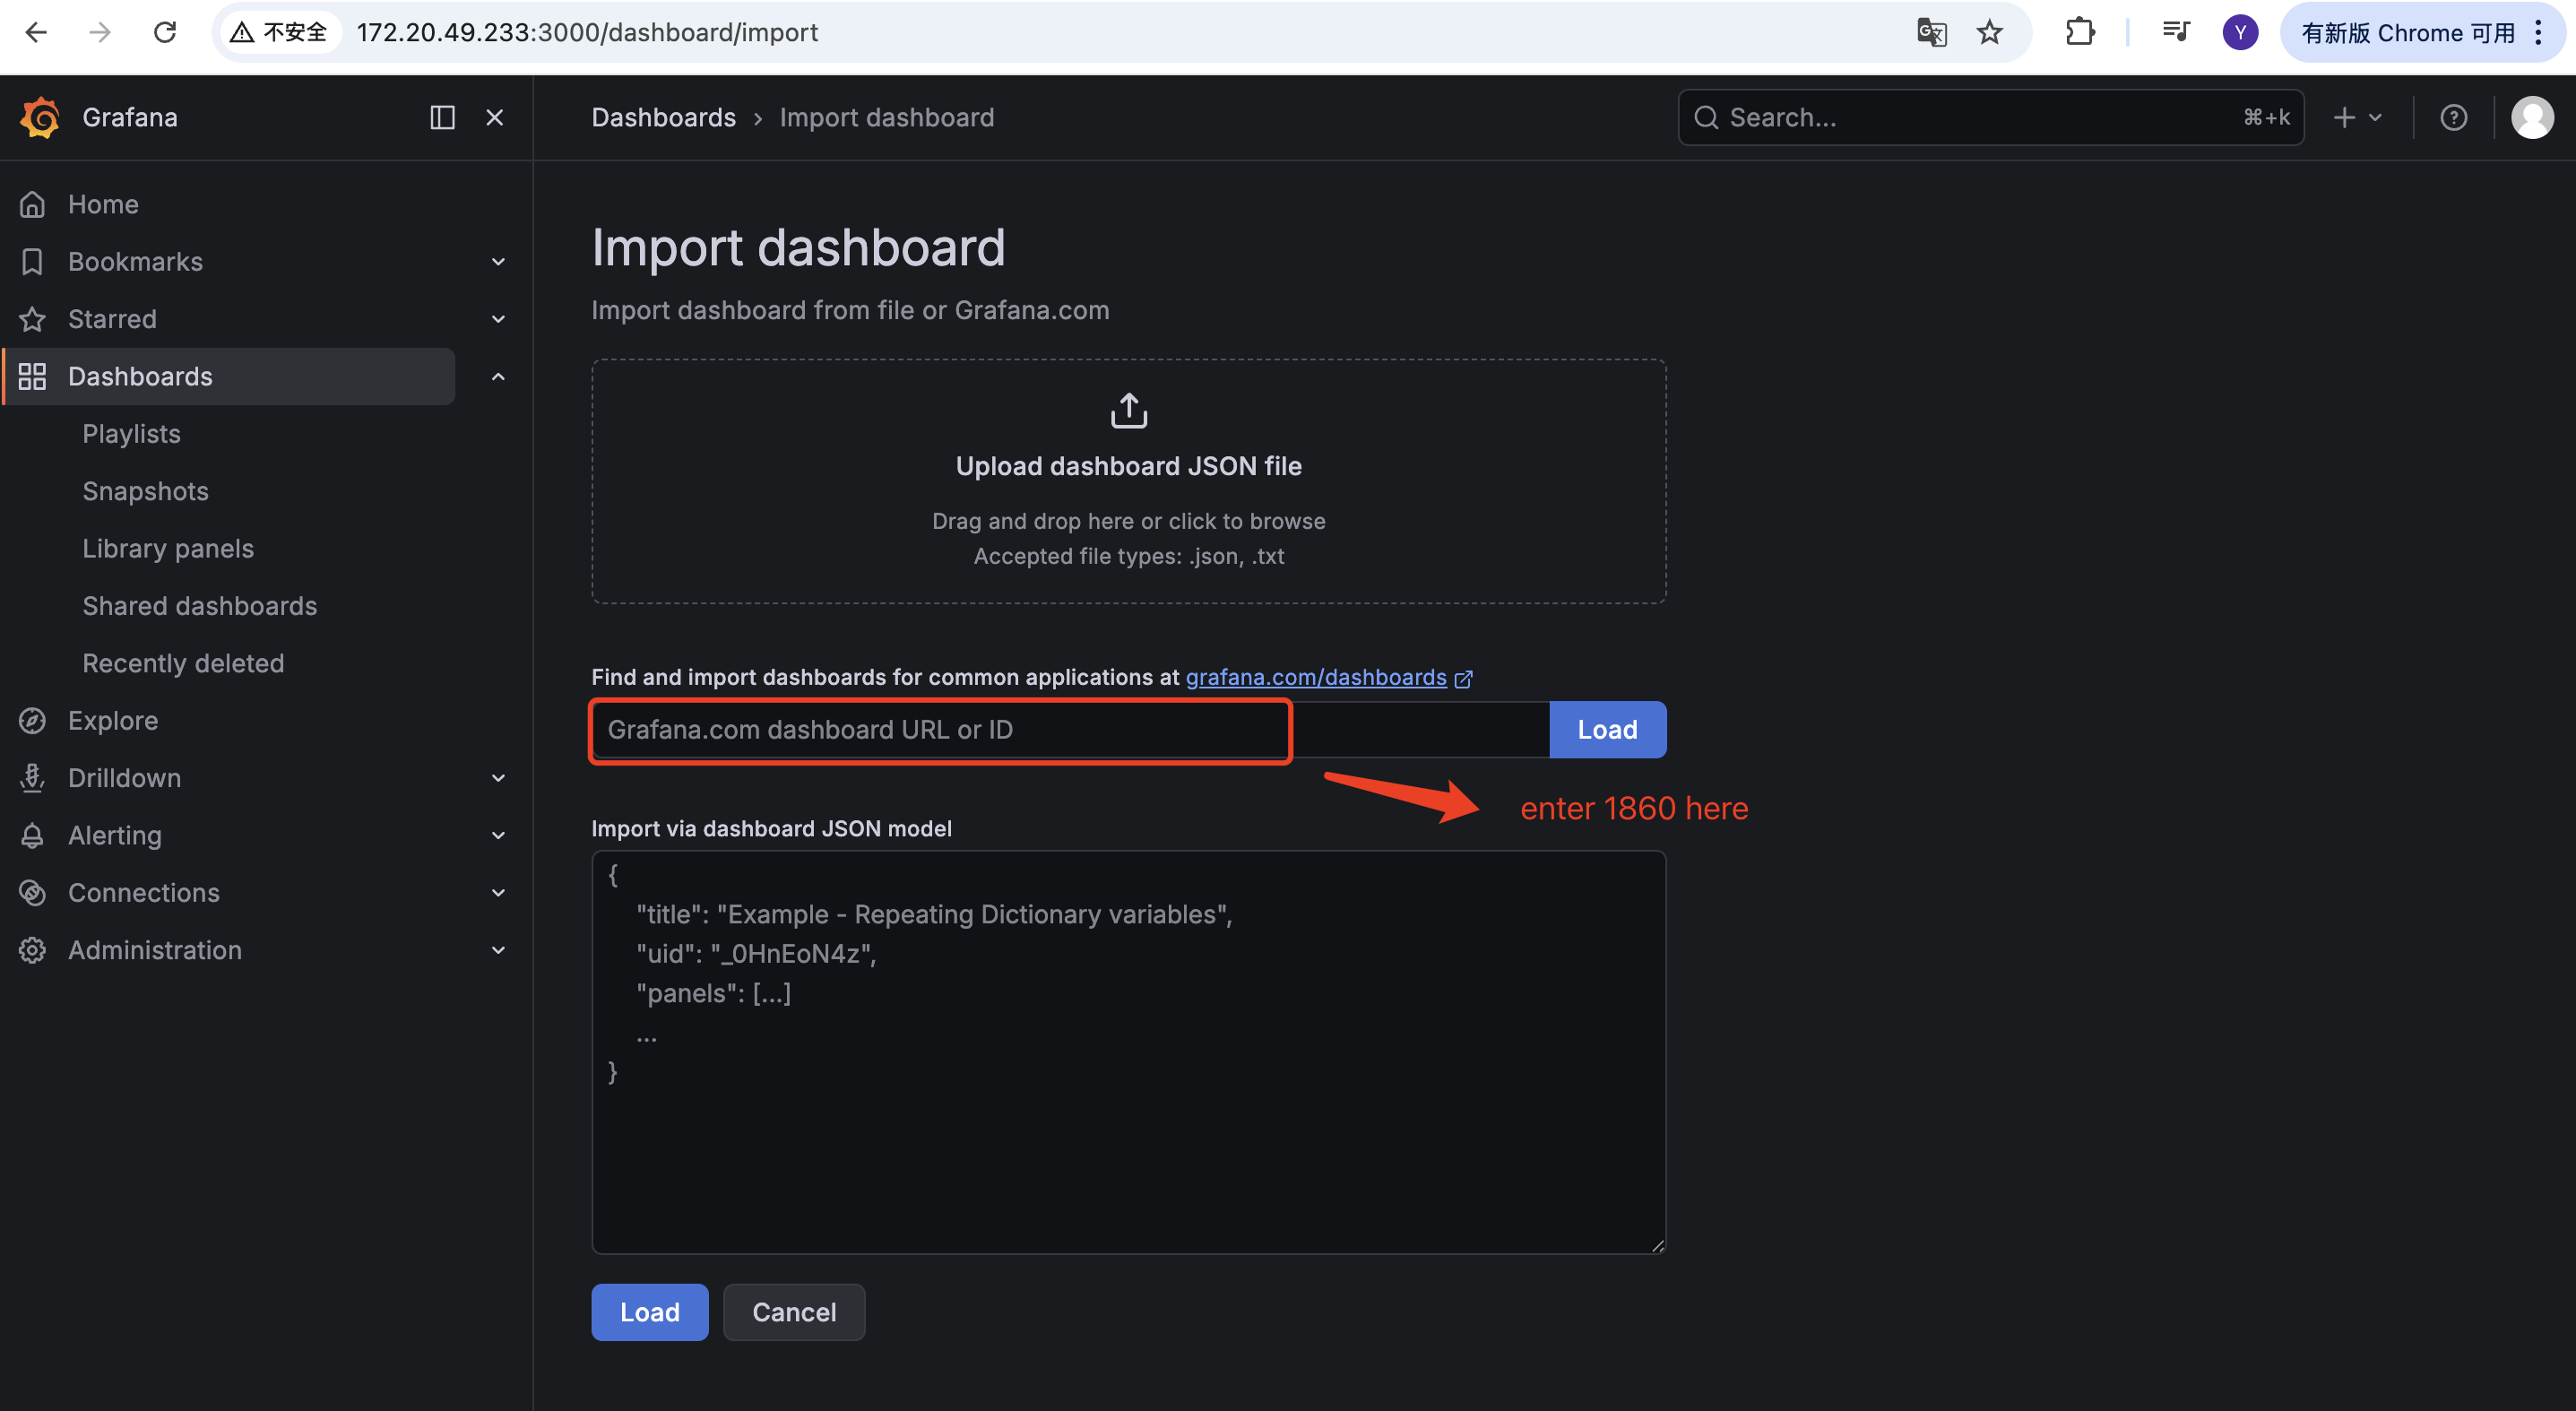Image resolution: width=2576 pixels, height=1411 pixels.
Task: Click the Grafana search box
Action: coord(1990,117)
